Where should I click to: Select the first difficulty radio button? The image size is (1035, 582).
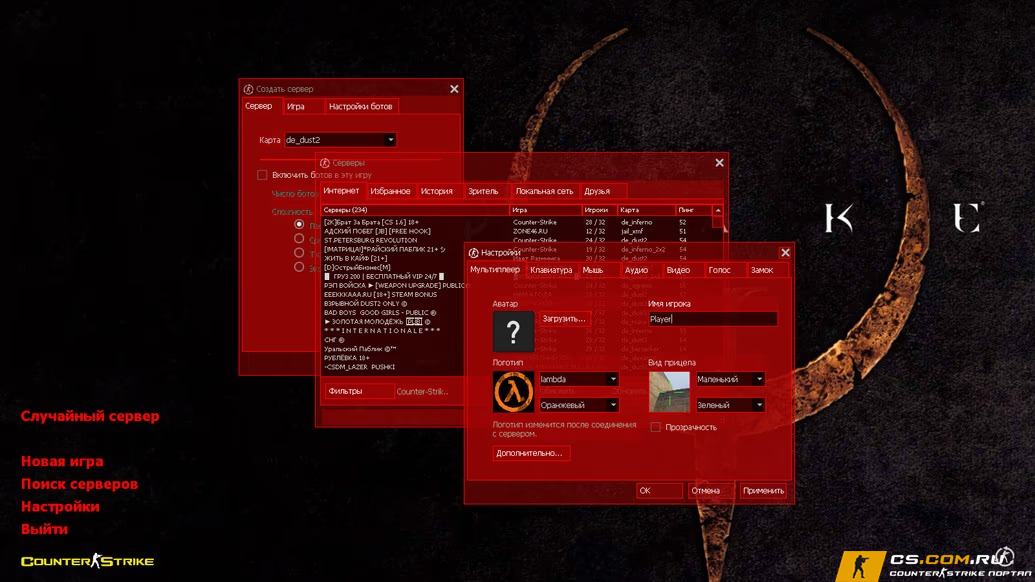pos(299,224)
